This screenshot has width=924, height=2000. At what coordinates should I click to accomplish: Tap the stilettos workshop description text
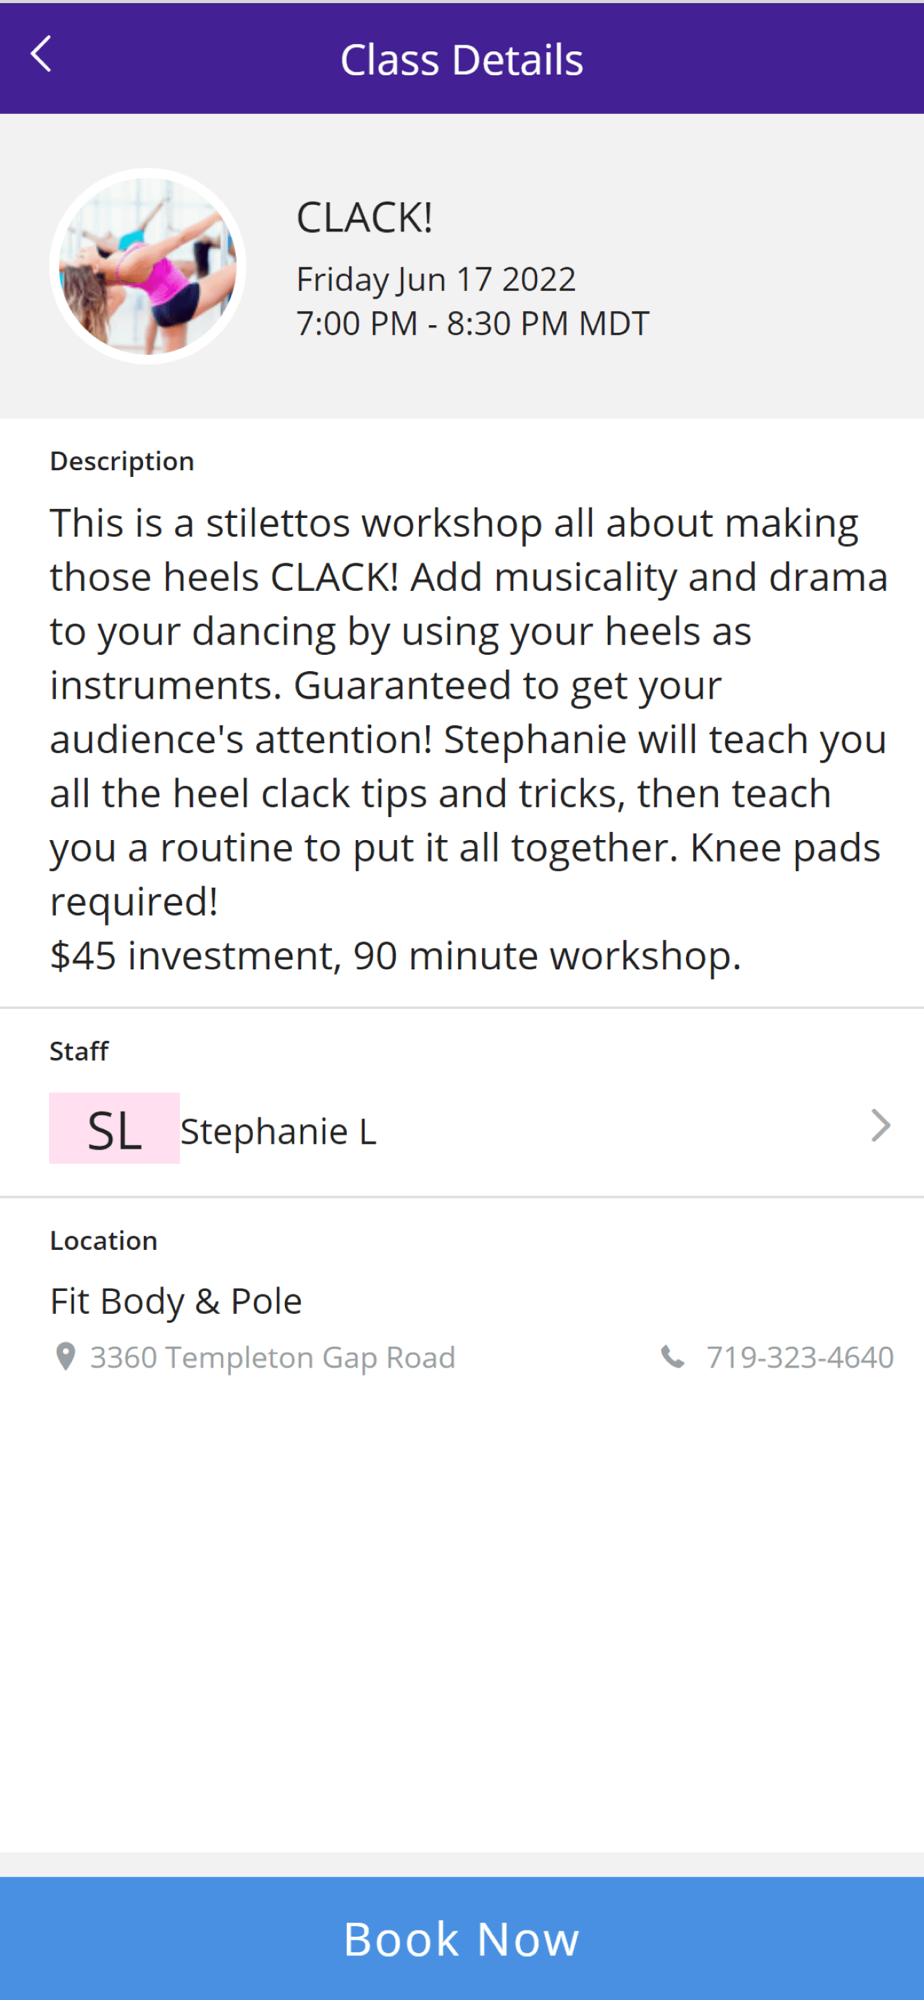468,712
